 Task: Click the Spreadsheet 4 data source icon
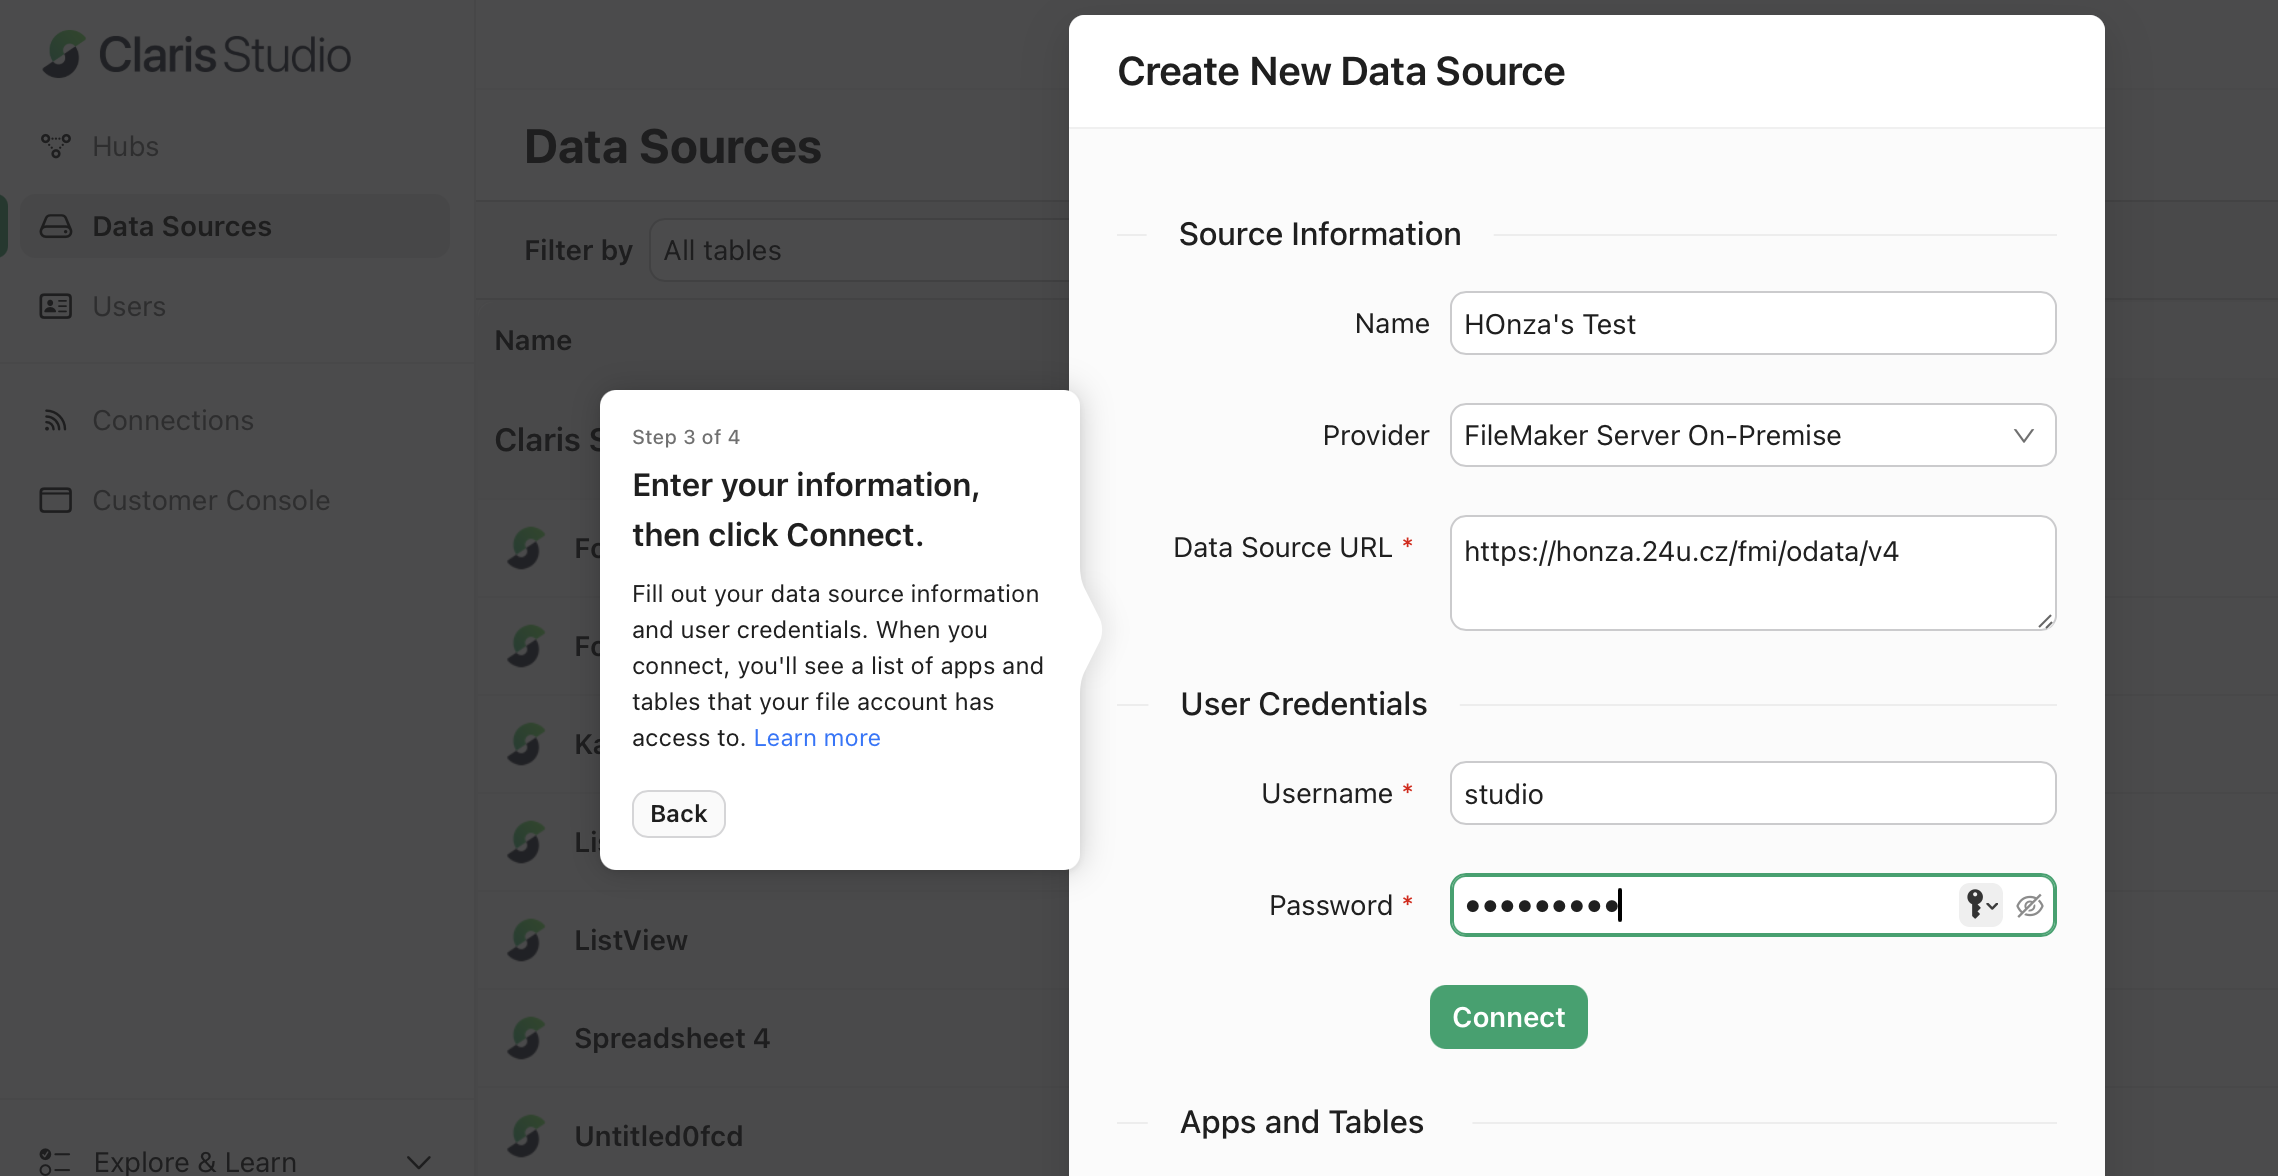(526, 1038)
